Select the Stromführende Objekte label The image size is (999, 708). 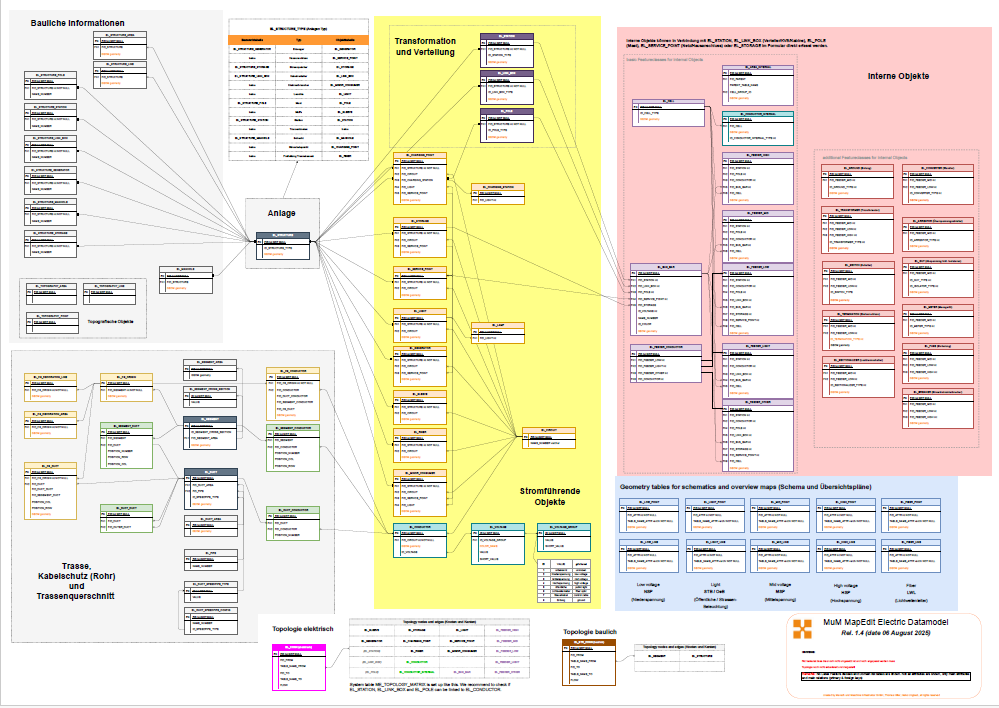(x=550, y=496)
